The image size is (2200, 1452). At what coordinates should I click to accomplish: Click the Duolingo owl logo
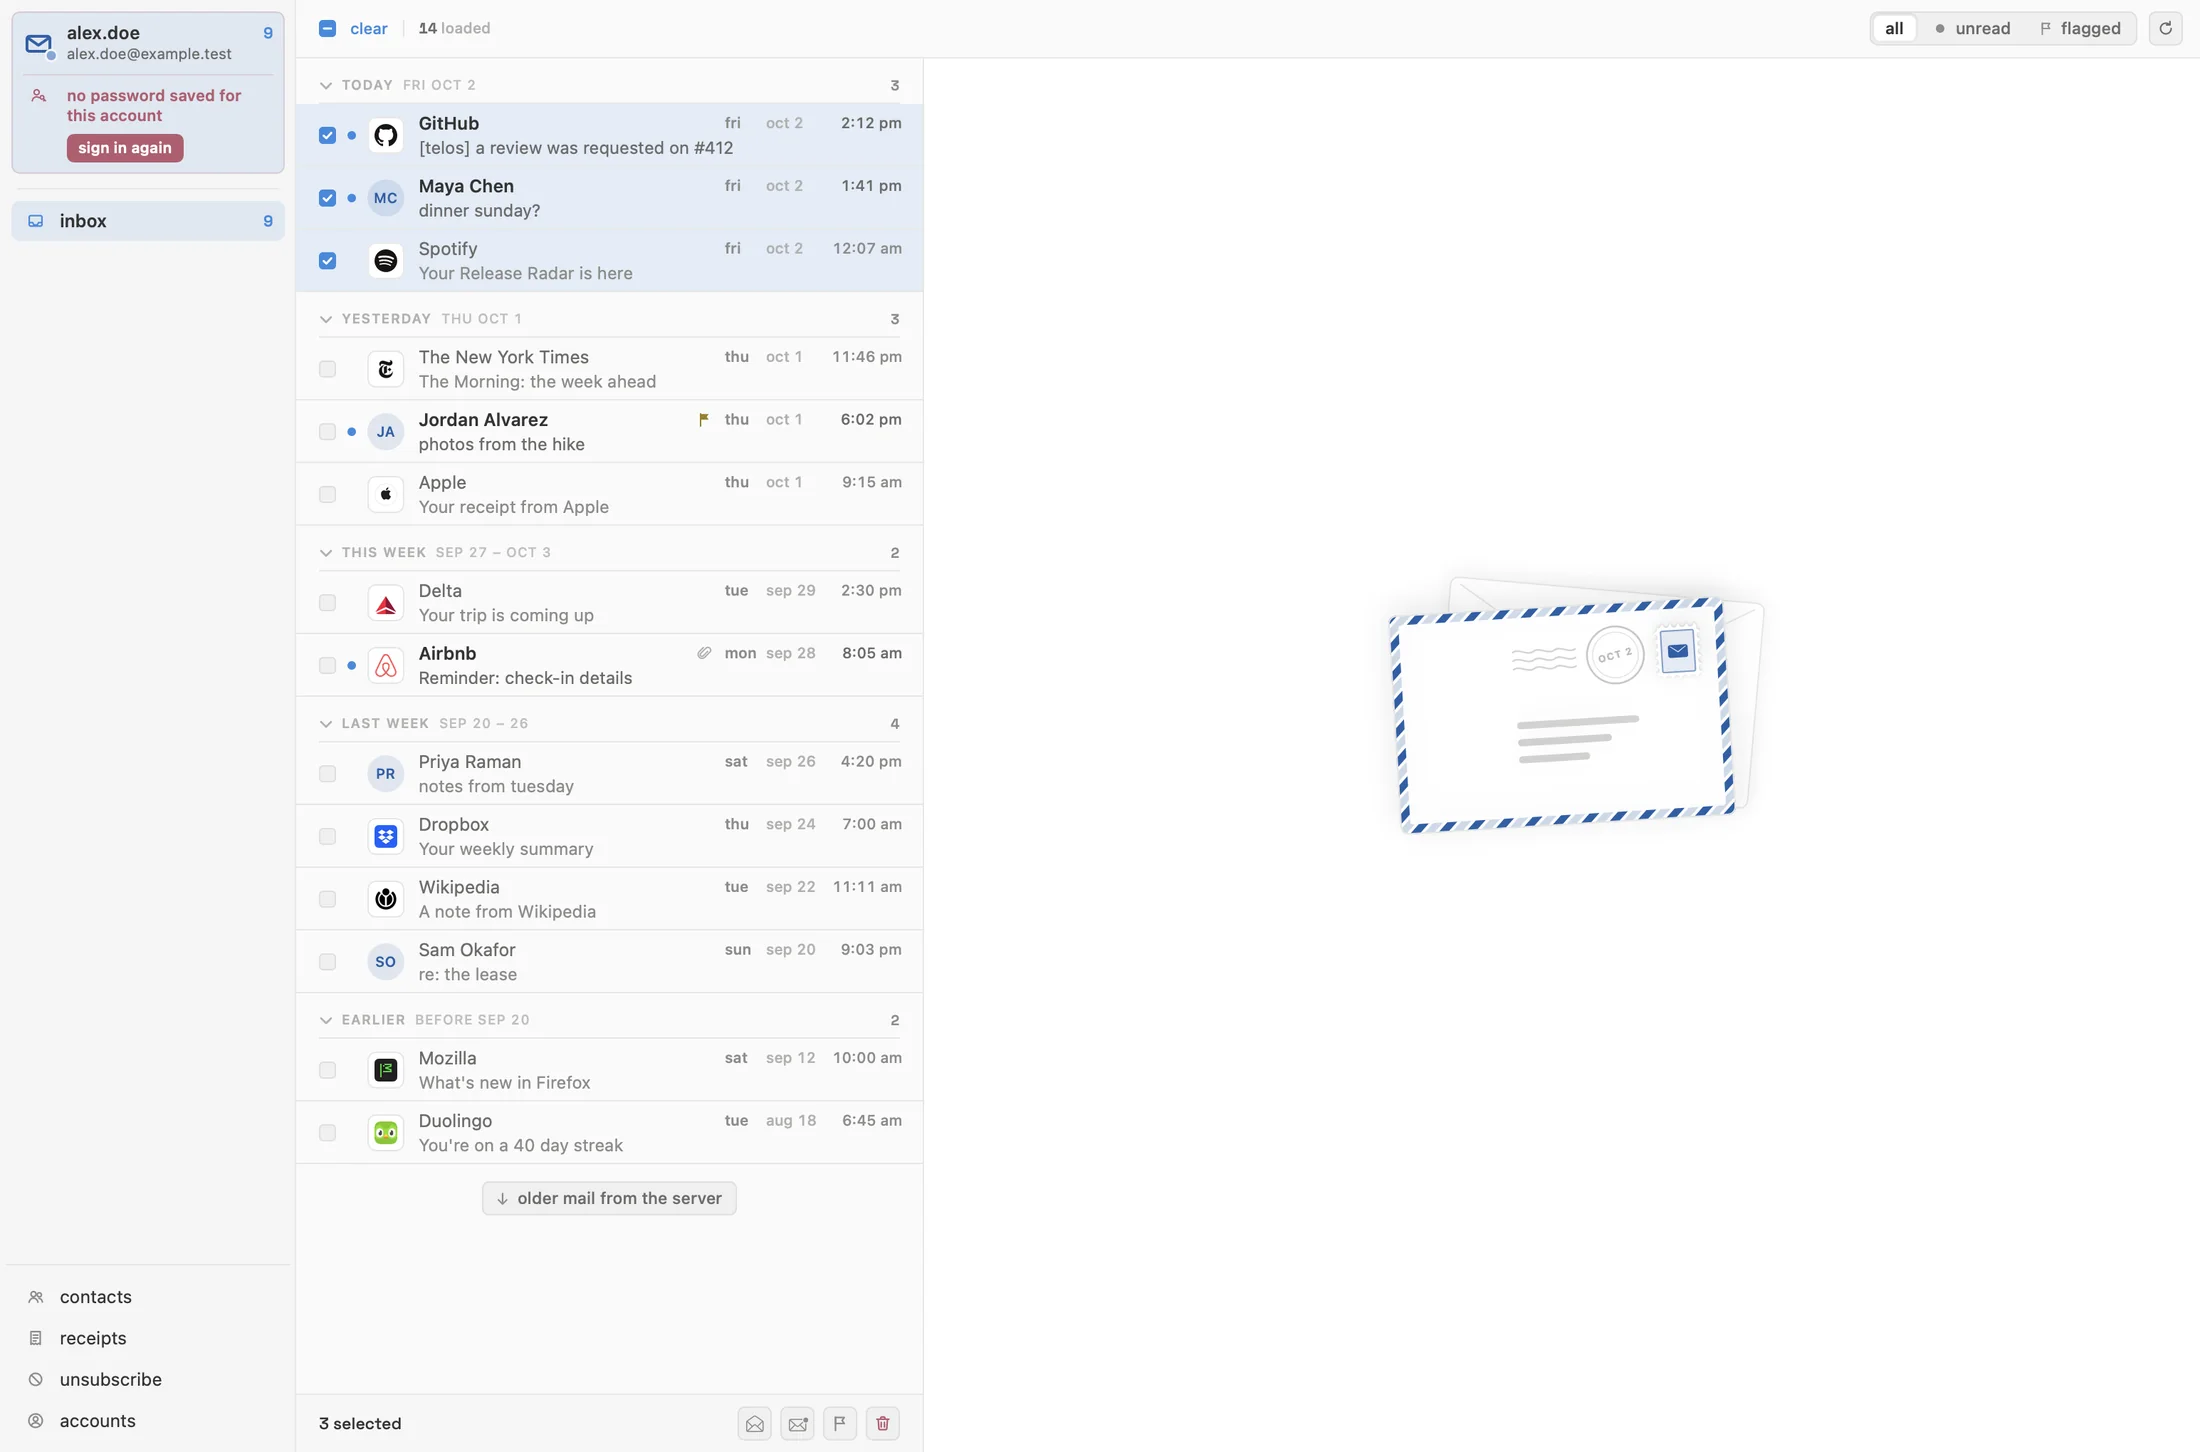click(x=385, y=1133)
